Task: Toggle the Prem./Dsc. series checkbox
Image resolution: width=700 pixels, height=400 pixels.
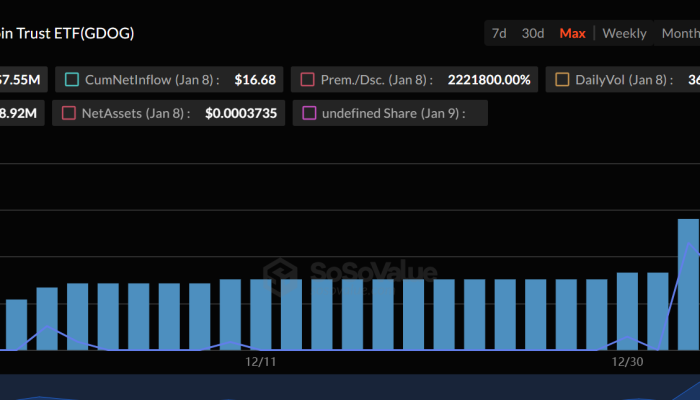Action: pos(308,79)
